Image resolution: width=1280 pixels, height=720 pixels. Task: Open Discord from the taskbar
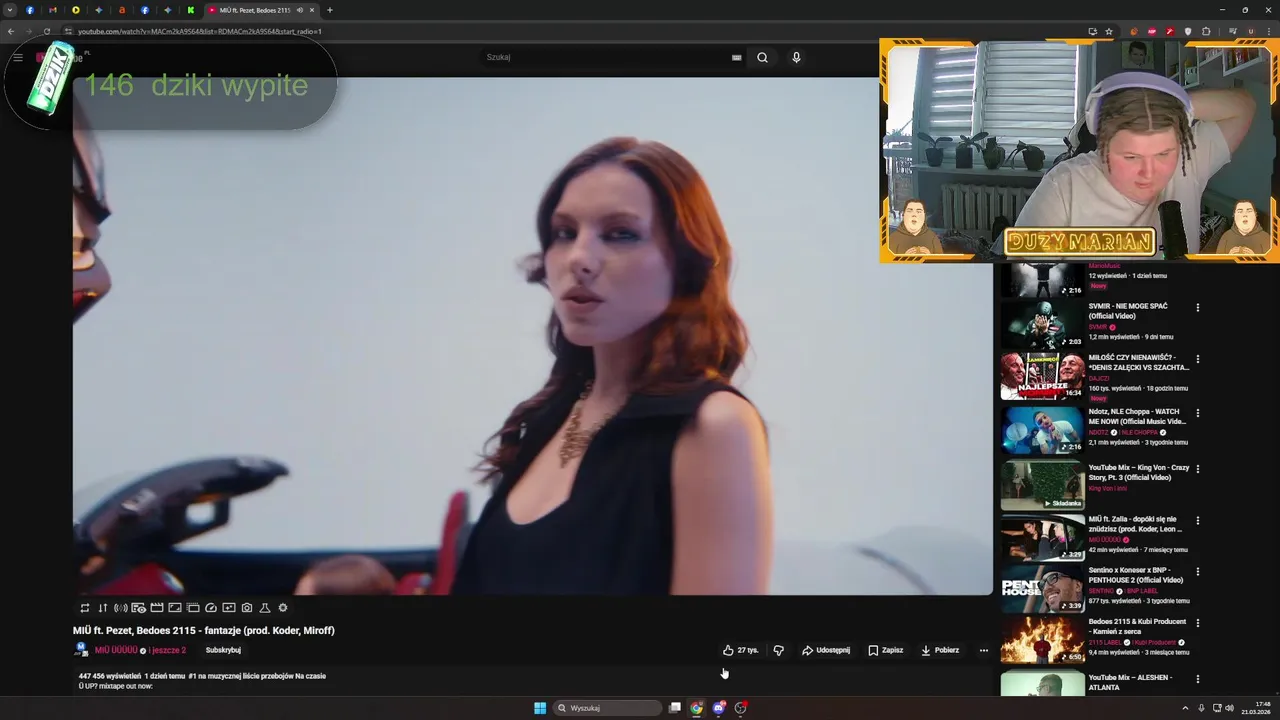click(x=718, y=708)
